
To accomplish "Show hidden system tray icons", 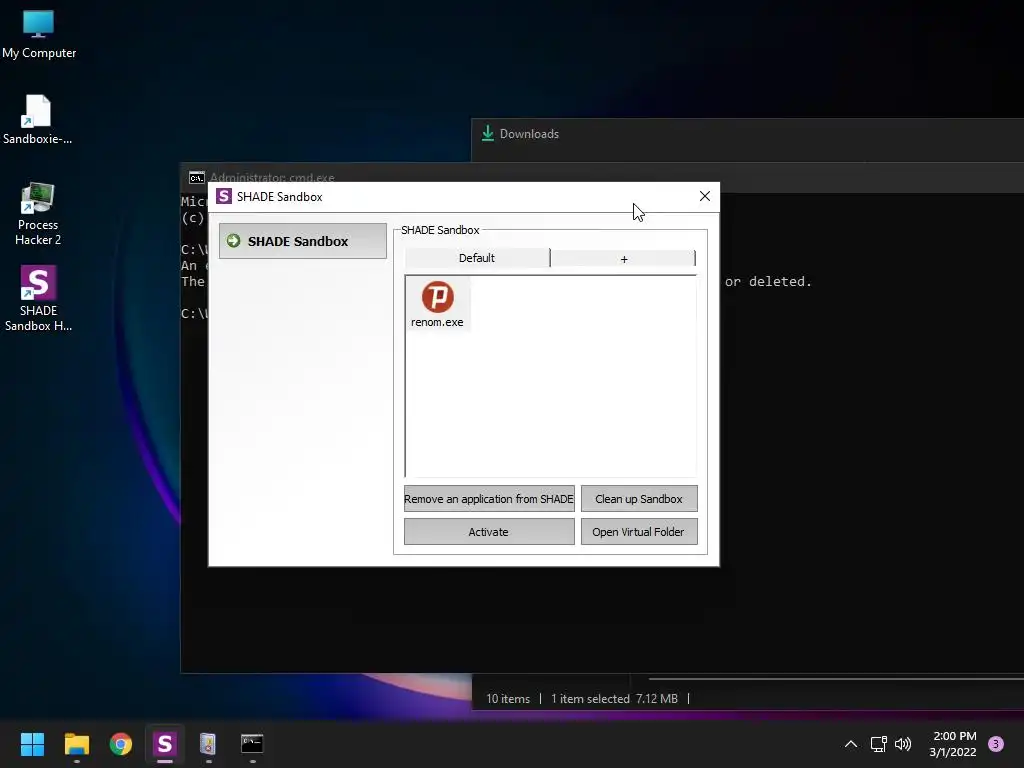I will point(851,744).
